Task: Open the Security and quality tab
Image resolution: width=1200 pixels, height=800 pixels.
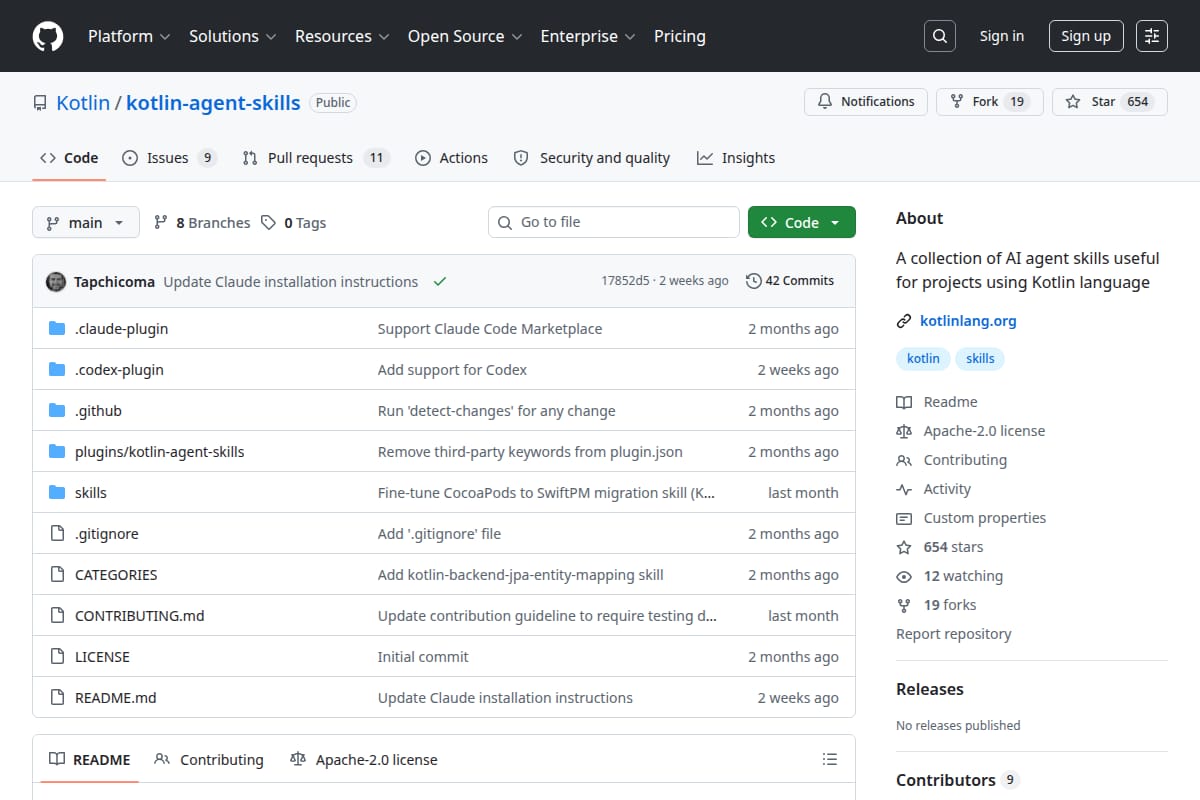Action: click(591, 158)
